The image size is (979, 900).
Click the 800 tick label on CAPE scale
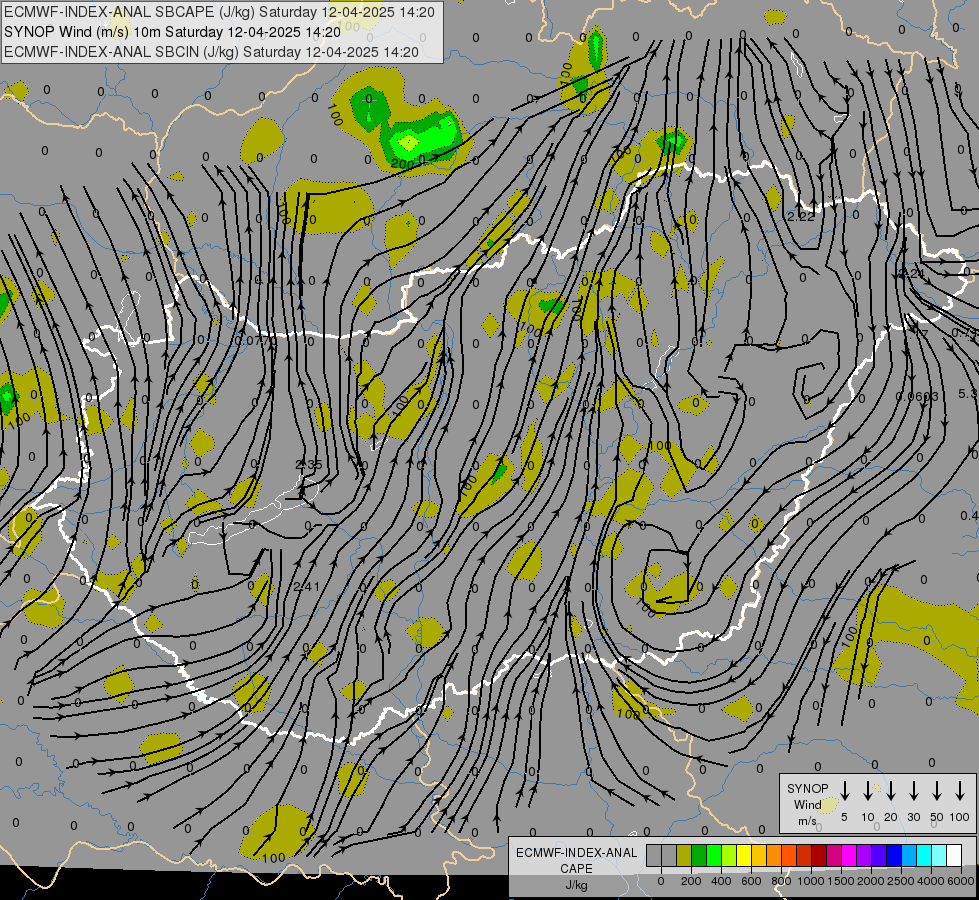[781, 881]
